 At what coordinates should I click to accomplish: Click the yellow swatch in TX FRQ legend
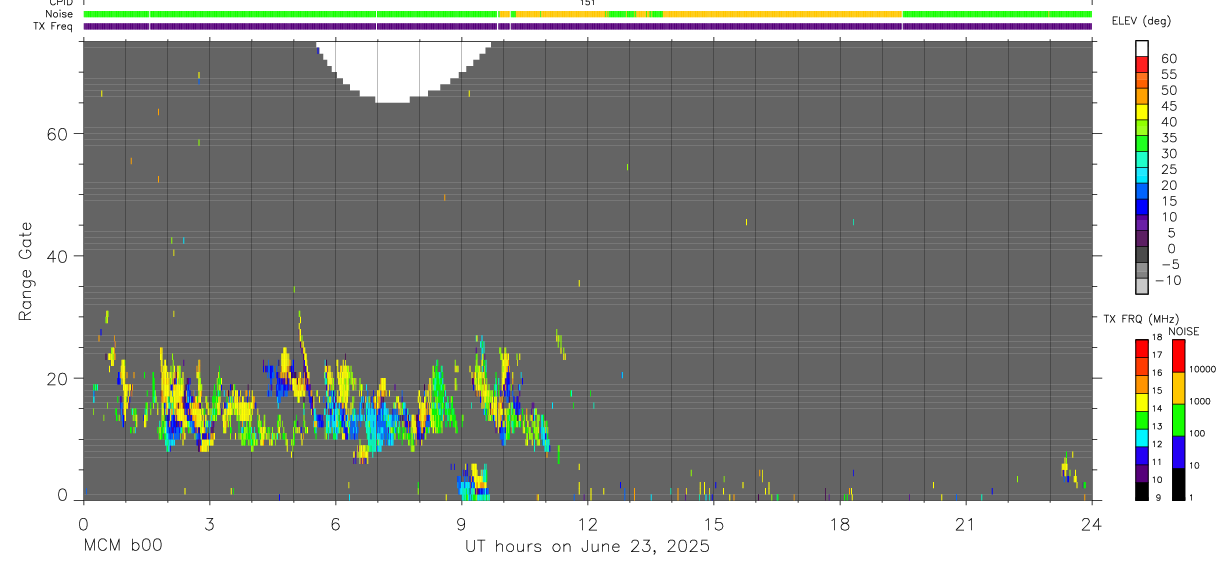coord(1142,403)
